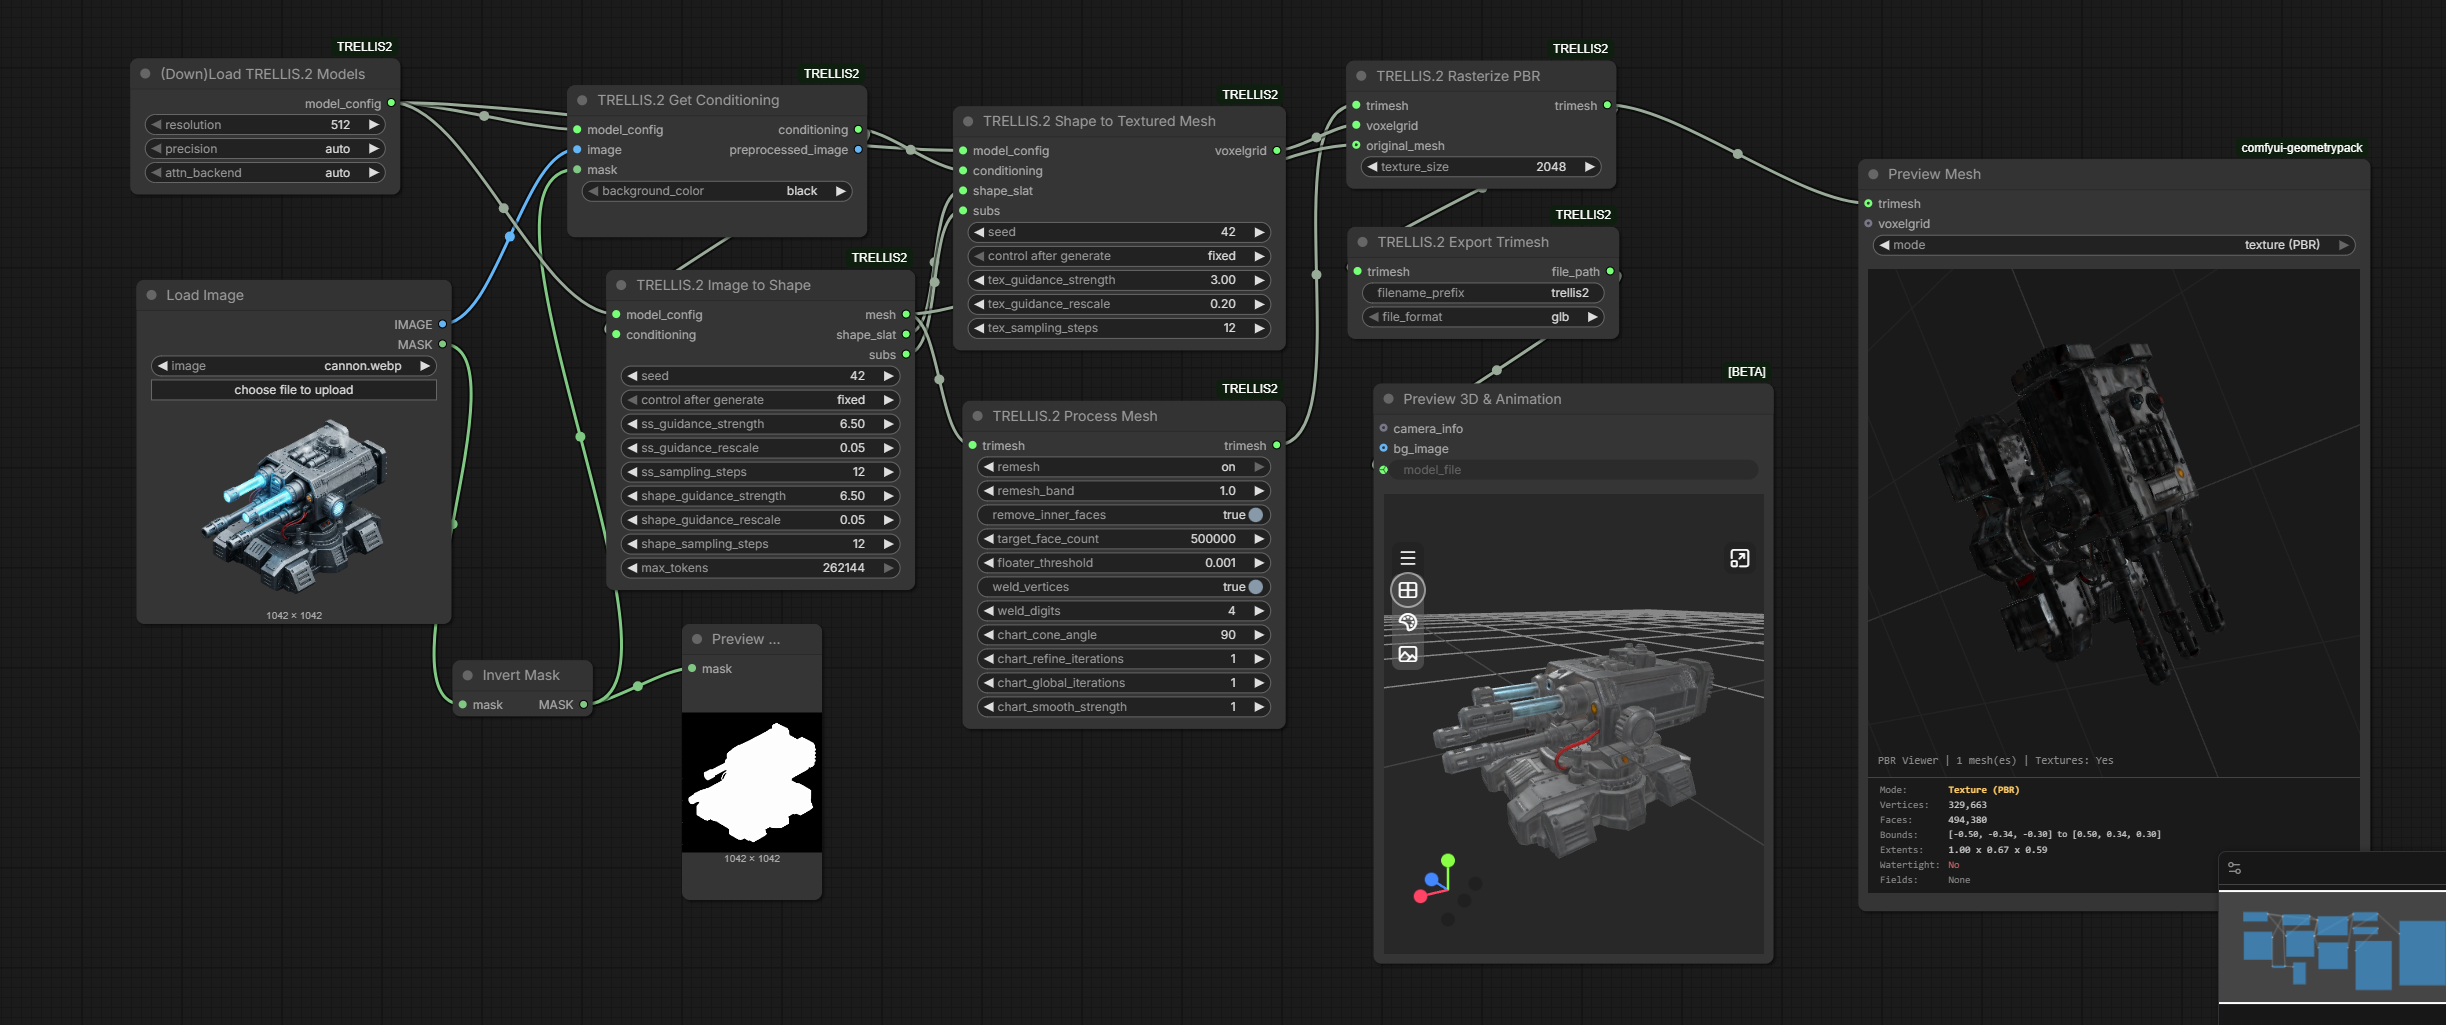Collapse the TRELLIS.2 Process Mesh node dot

978,416
